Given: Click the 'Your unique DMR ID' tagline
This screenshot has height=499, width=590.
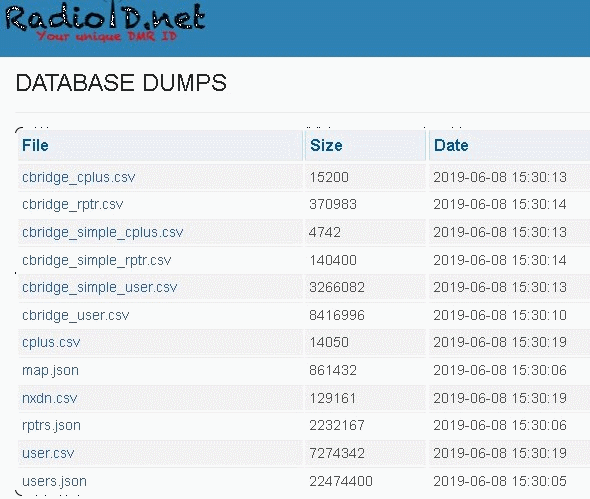Looking at the screenshot, I should (106, 37).
